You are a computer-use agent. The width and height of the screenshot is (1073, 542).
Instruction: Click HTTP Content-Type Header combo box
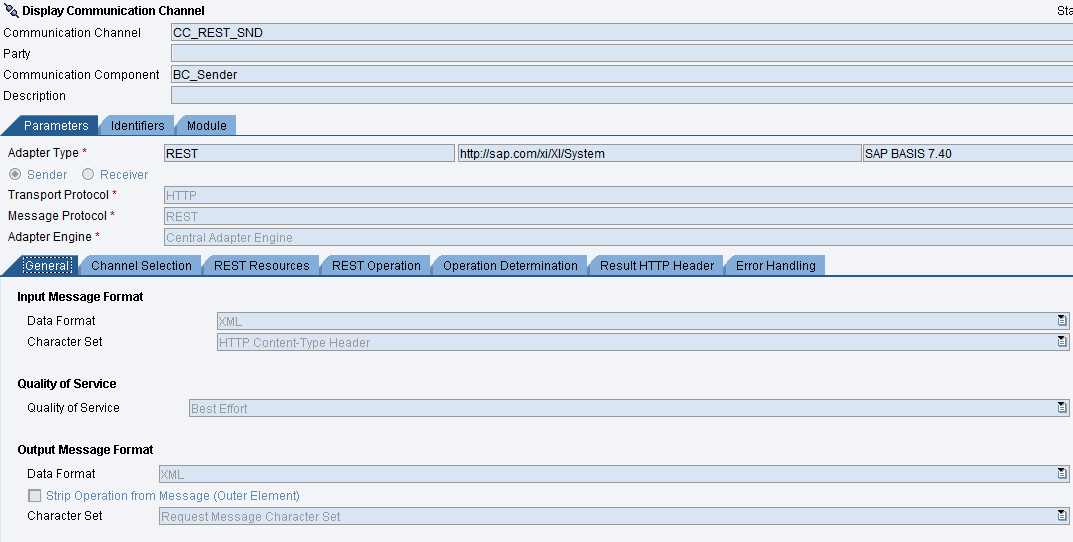click(643, 342)
